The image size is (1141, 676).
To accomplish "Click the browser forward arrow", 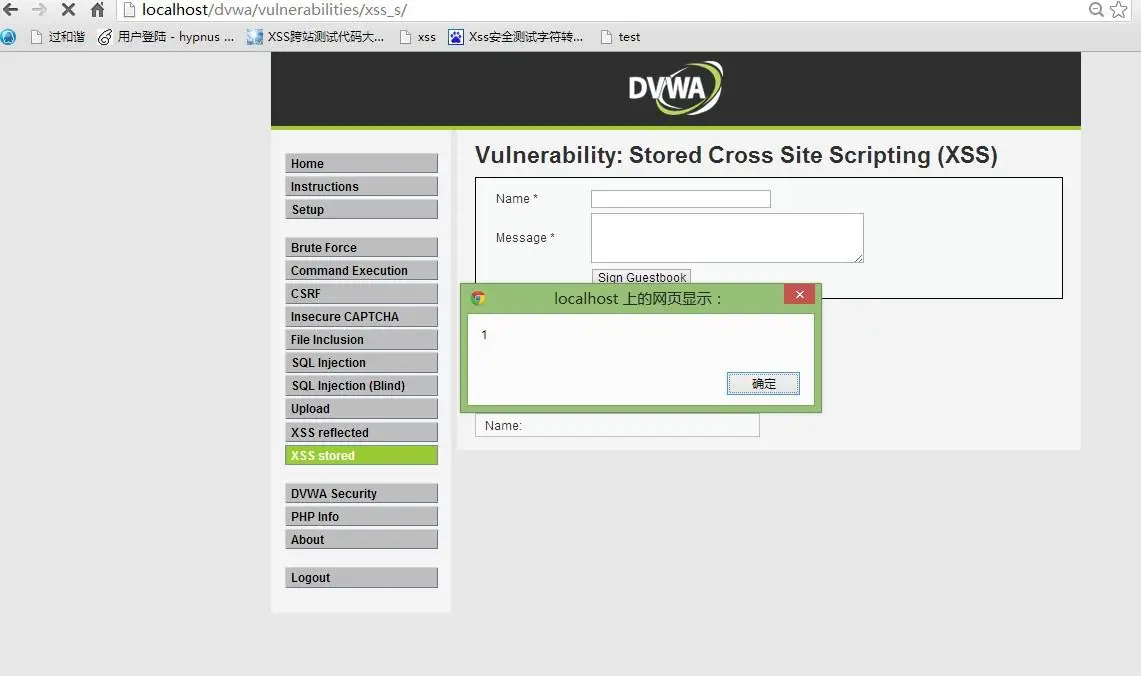I will coord(39,9).
